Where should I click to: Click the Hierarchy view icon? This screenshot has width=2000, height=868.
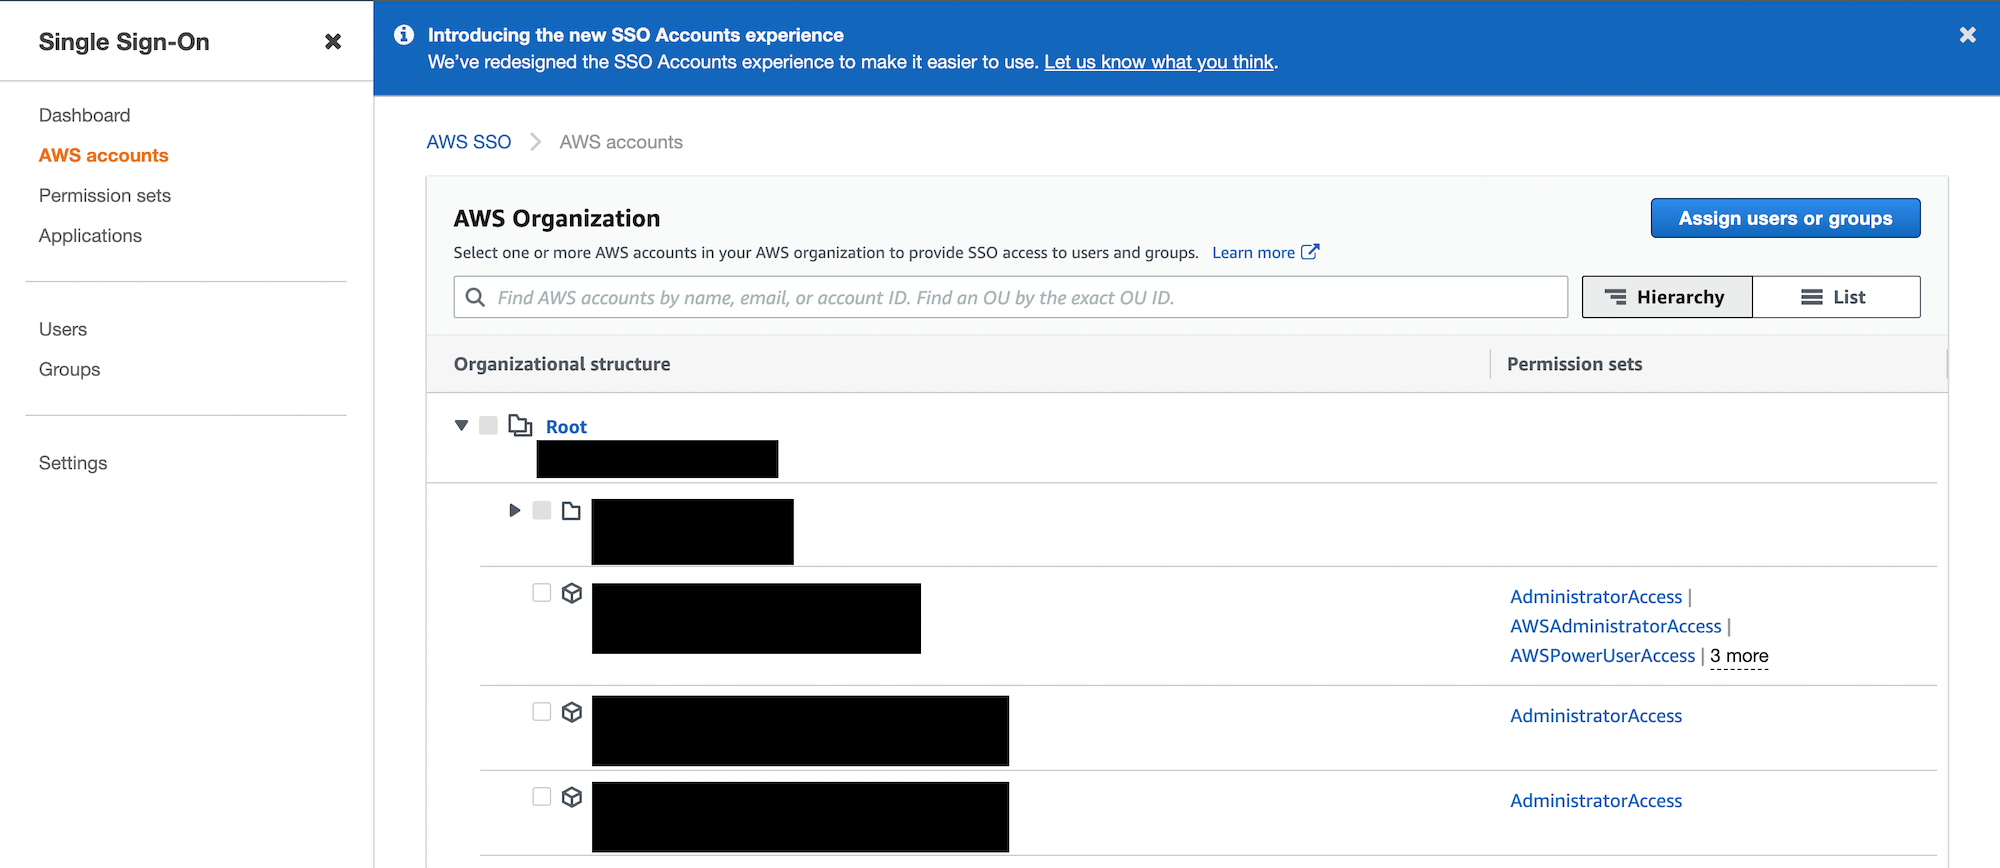pyautogui.click(x=1615, y=297)
